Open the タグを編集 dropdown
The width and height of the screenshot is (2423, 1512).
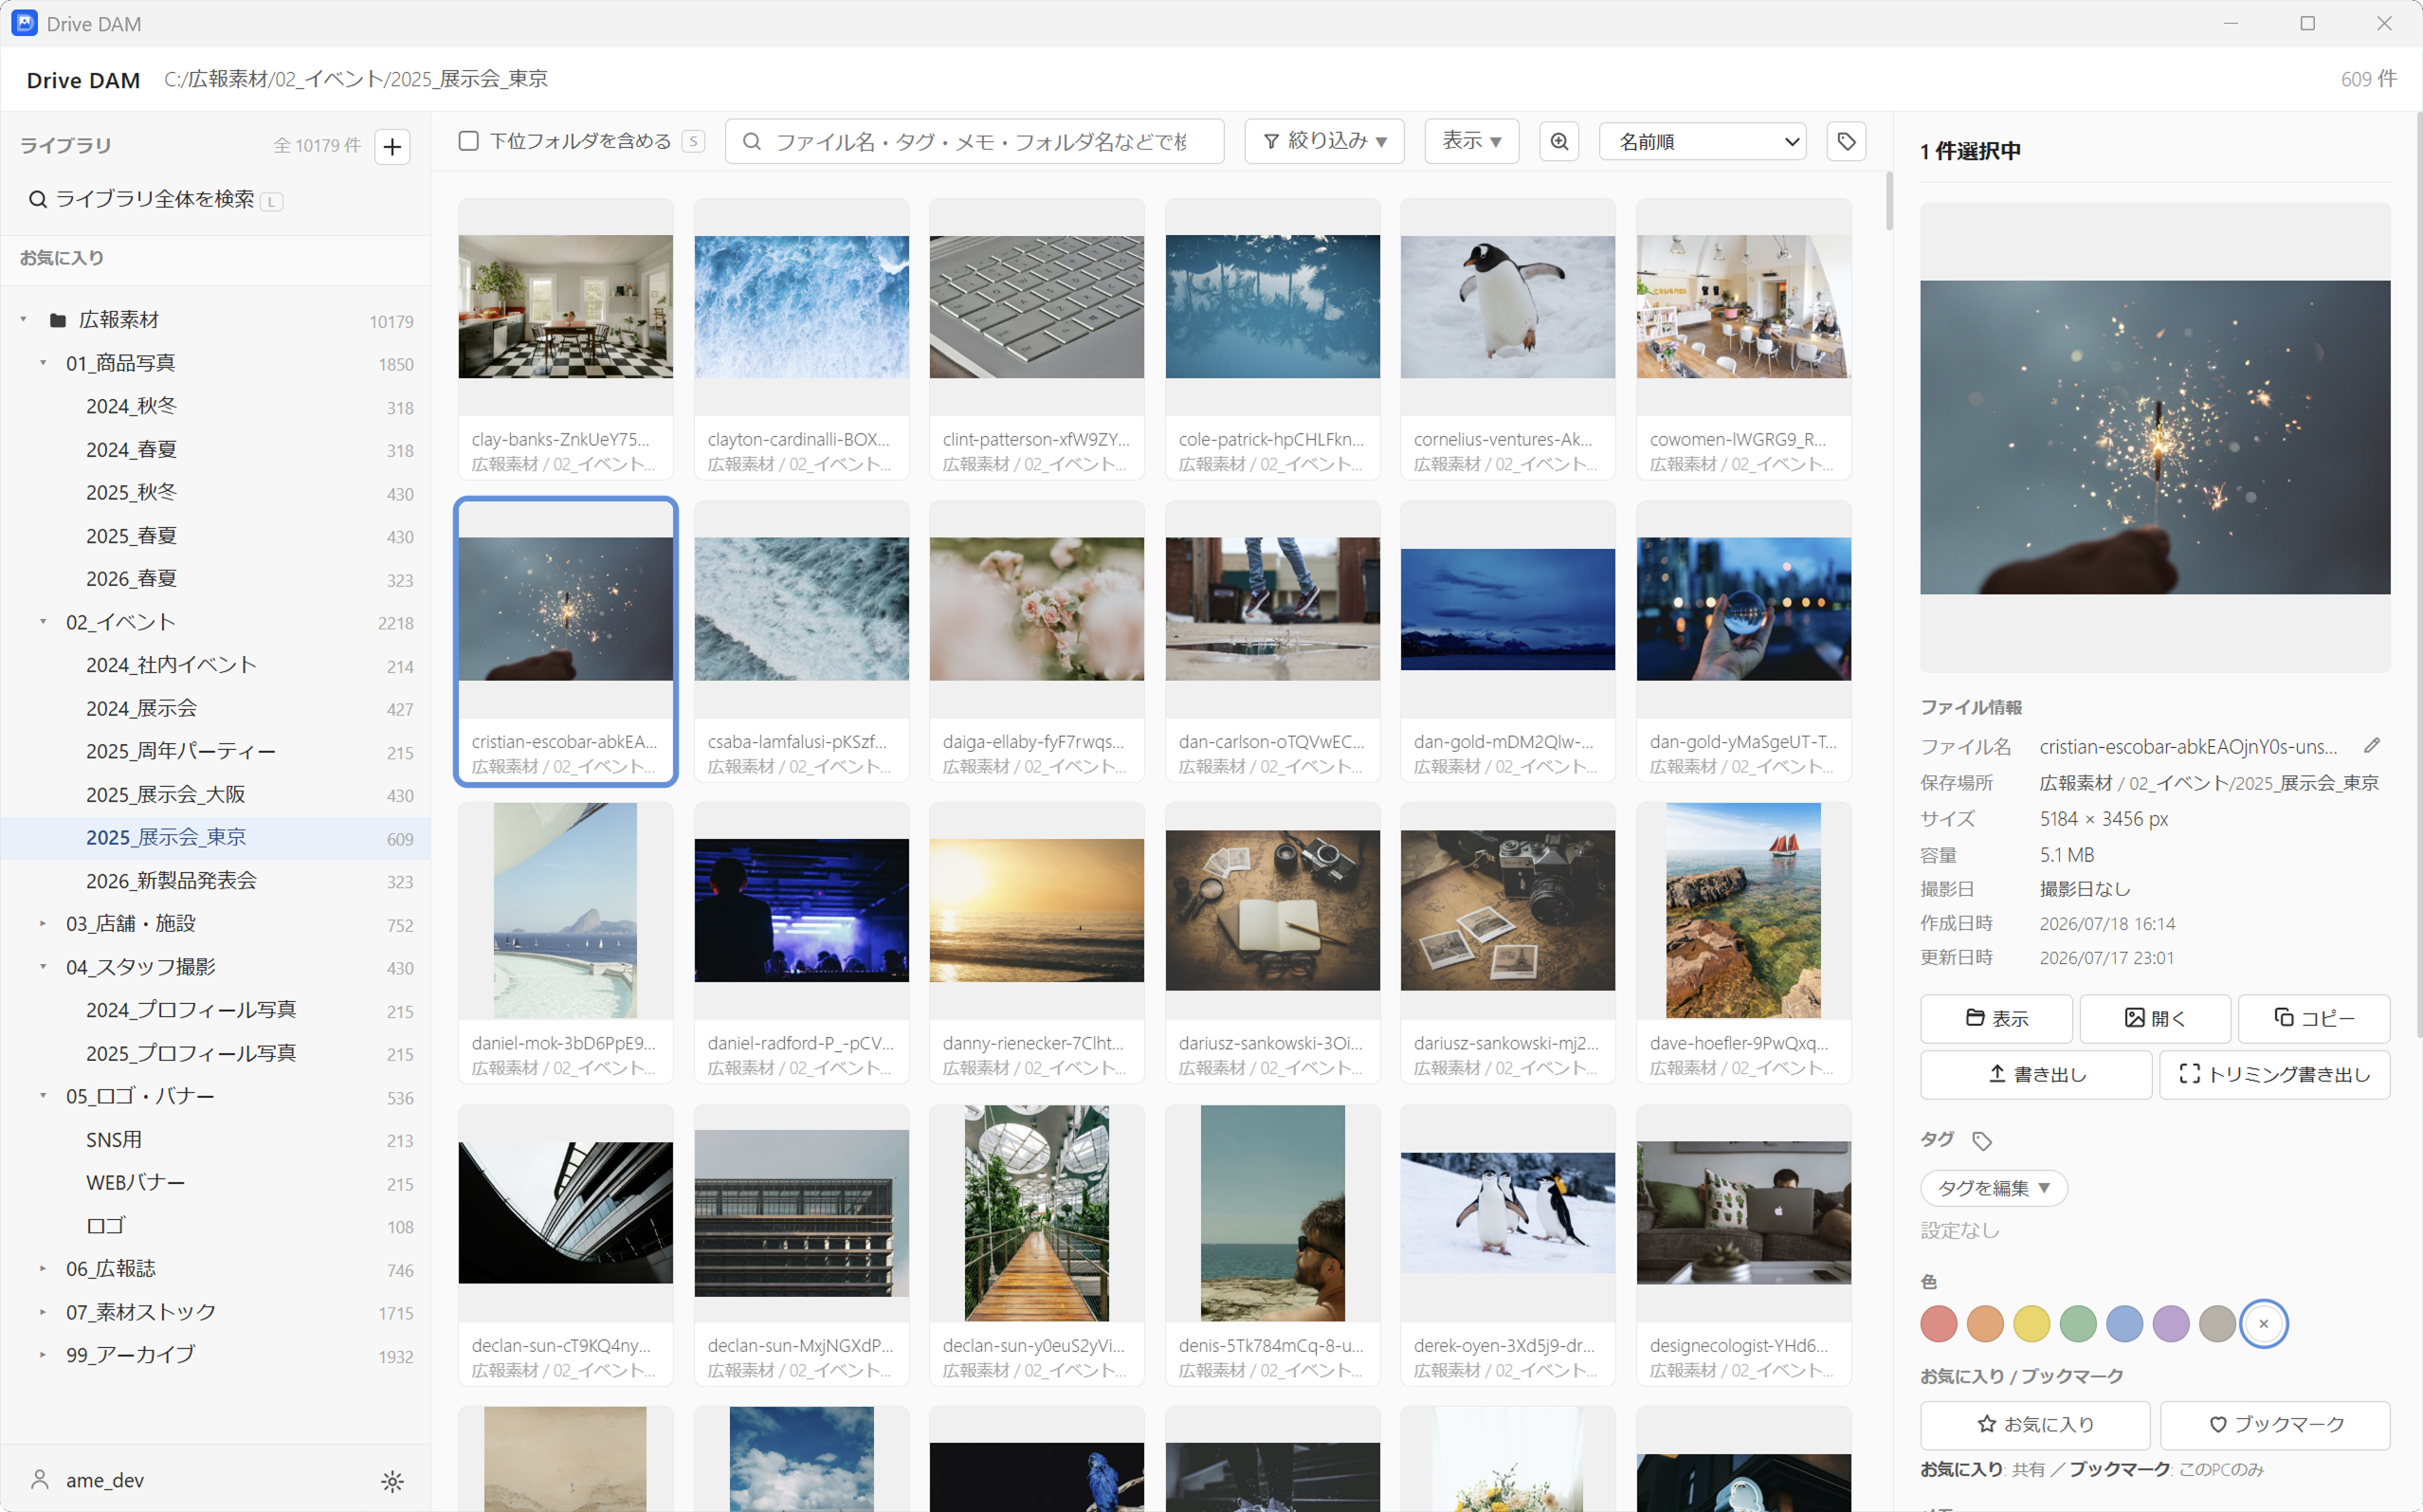tap(1993, 1188)
